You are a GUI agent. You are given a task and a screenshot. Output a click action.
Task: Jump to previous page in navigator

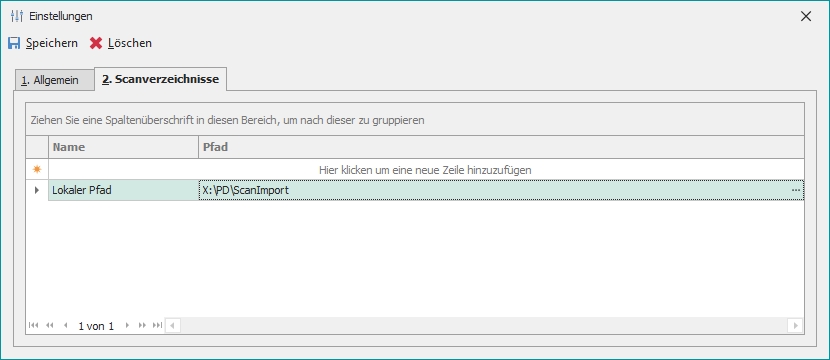[50, 326]
